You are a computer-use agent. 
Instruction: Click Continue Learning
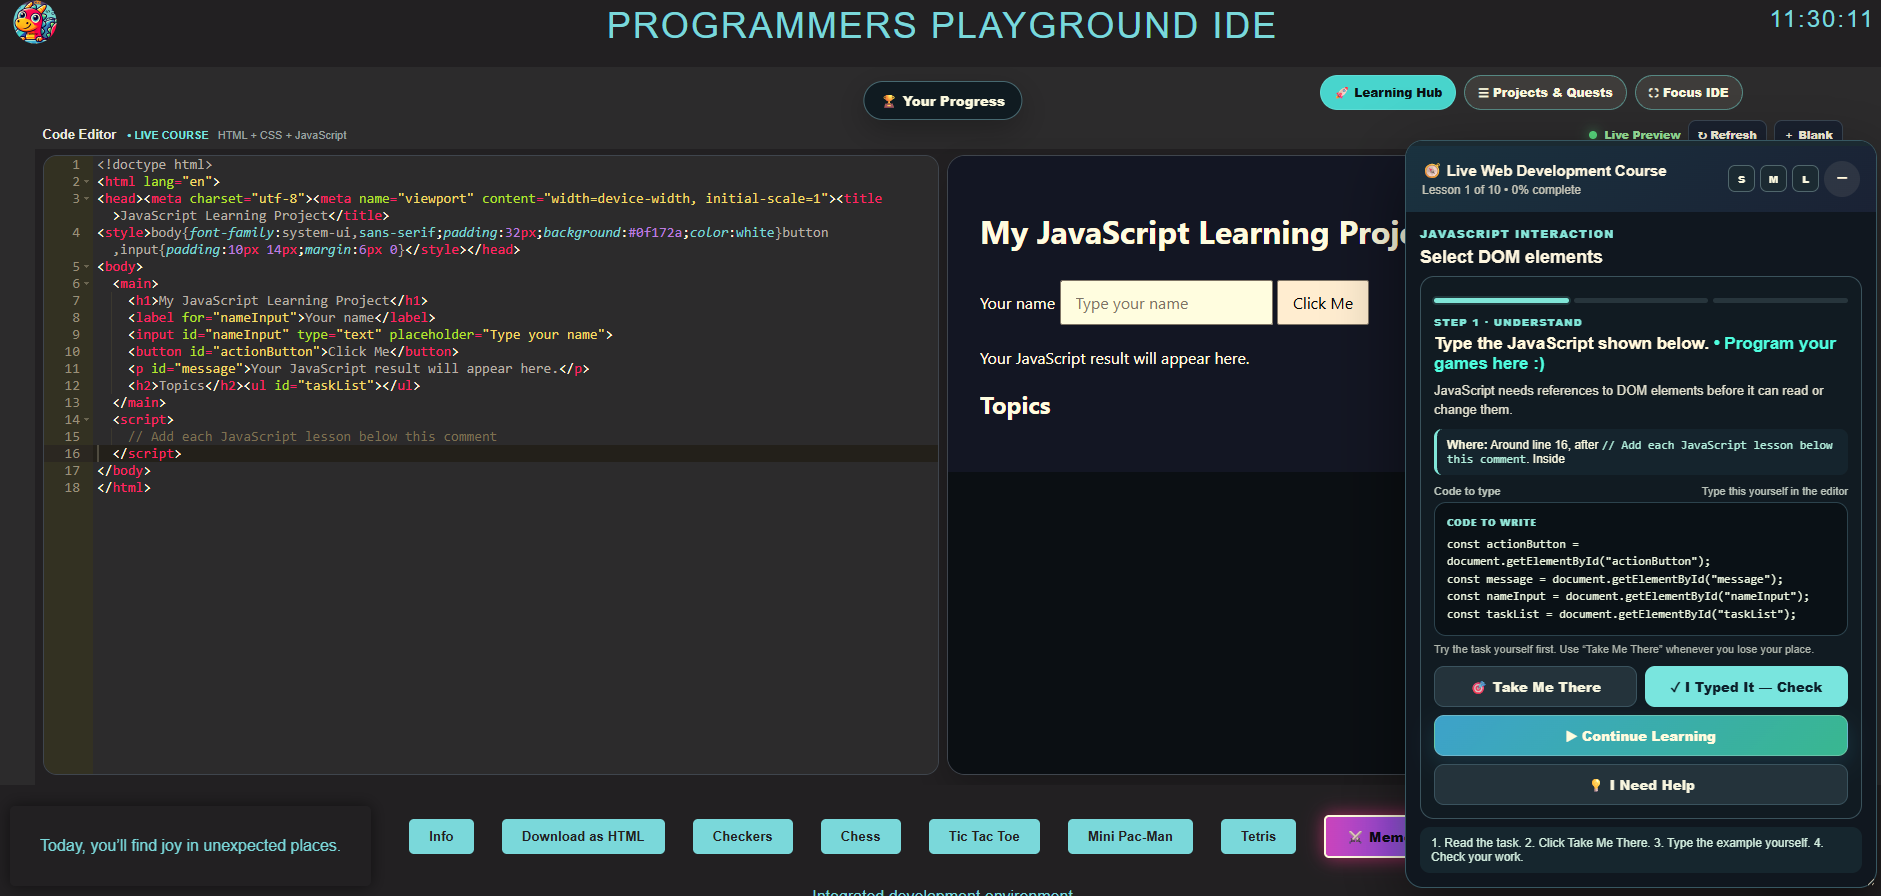tap(1640, 736)
